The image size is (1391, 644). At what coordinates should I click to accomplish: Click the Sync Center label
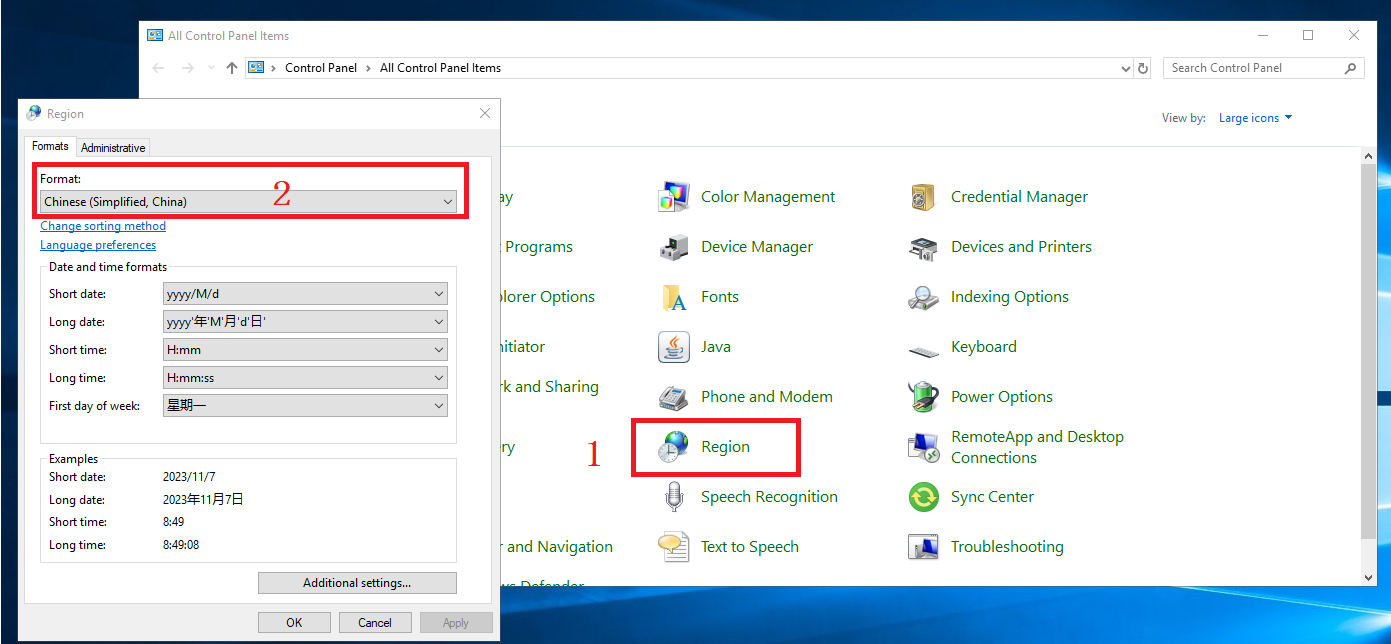[992, 497]
